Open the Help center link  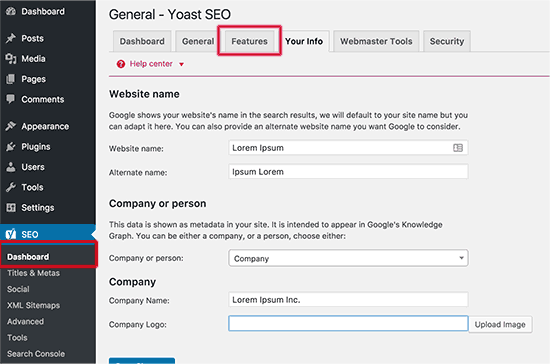(151, 64)
